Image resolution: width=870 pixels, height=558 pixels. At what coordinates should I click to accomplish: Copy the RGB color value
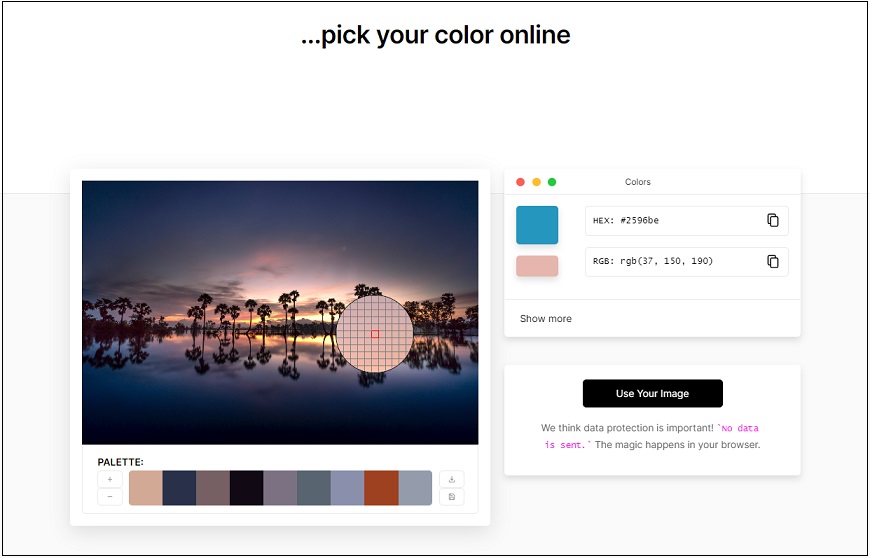772,261
